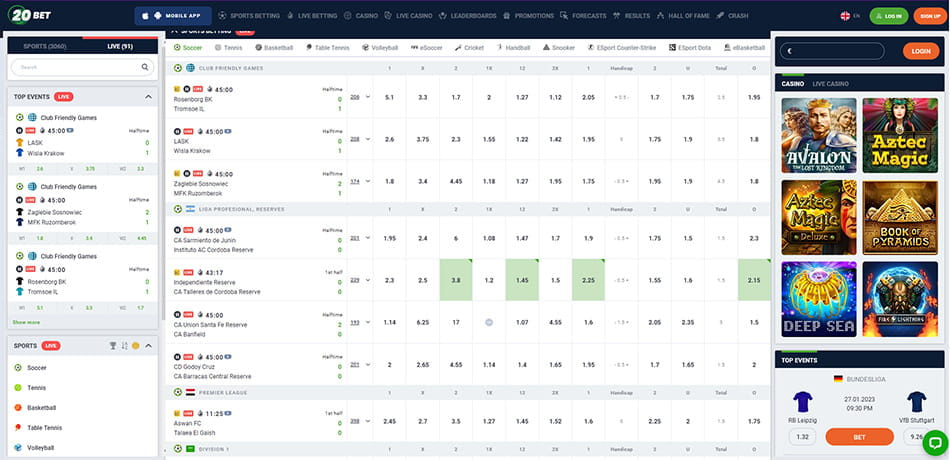Viewport: 950px width, 460px height.
Task: Switch to Live Casino tab in right panel
Action: coord(831,84)
